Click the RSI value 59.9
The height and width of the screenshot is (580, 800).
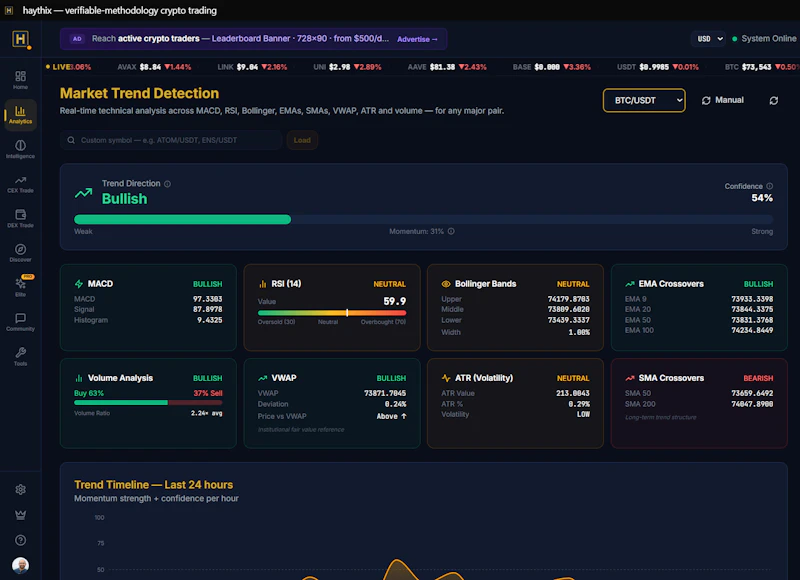coord(394,301)
